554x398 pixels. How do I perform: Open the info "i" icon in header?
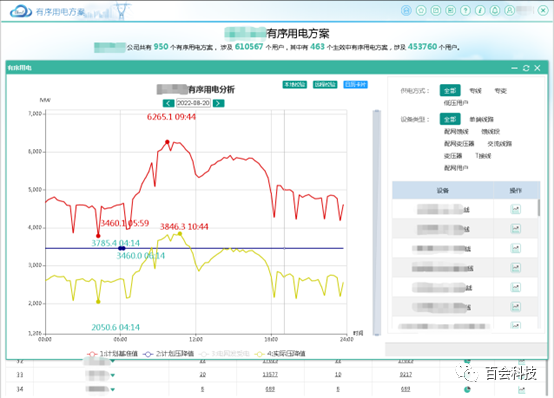(x=480, y=11)
